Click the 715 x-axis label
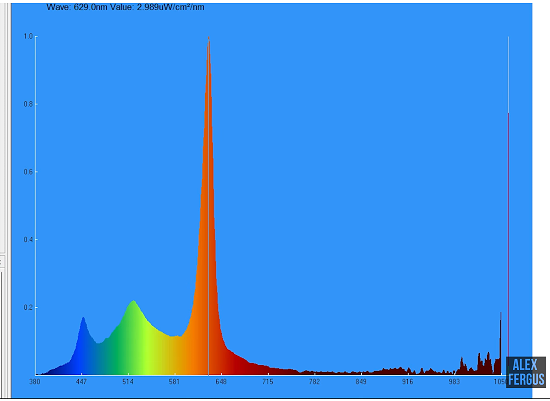The height and width of the screenshot is (401, 550). click(x=267, y=382)
